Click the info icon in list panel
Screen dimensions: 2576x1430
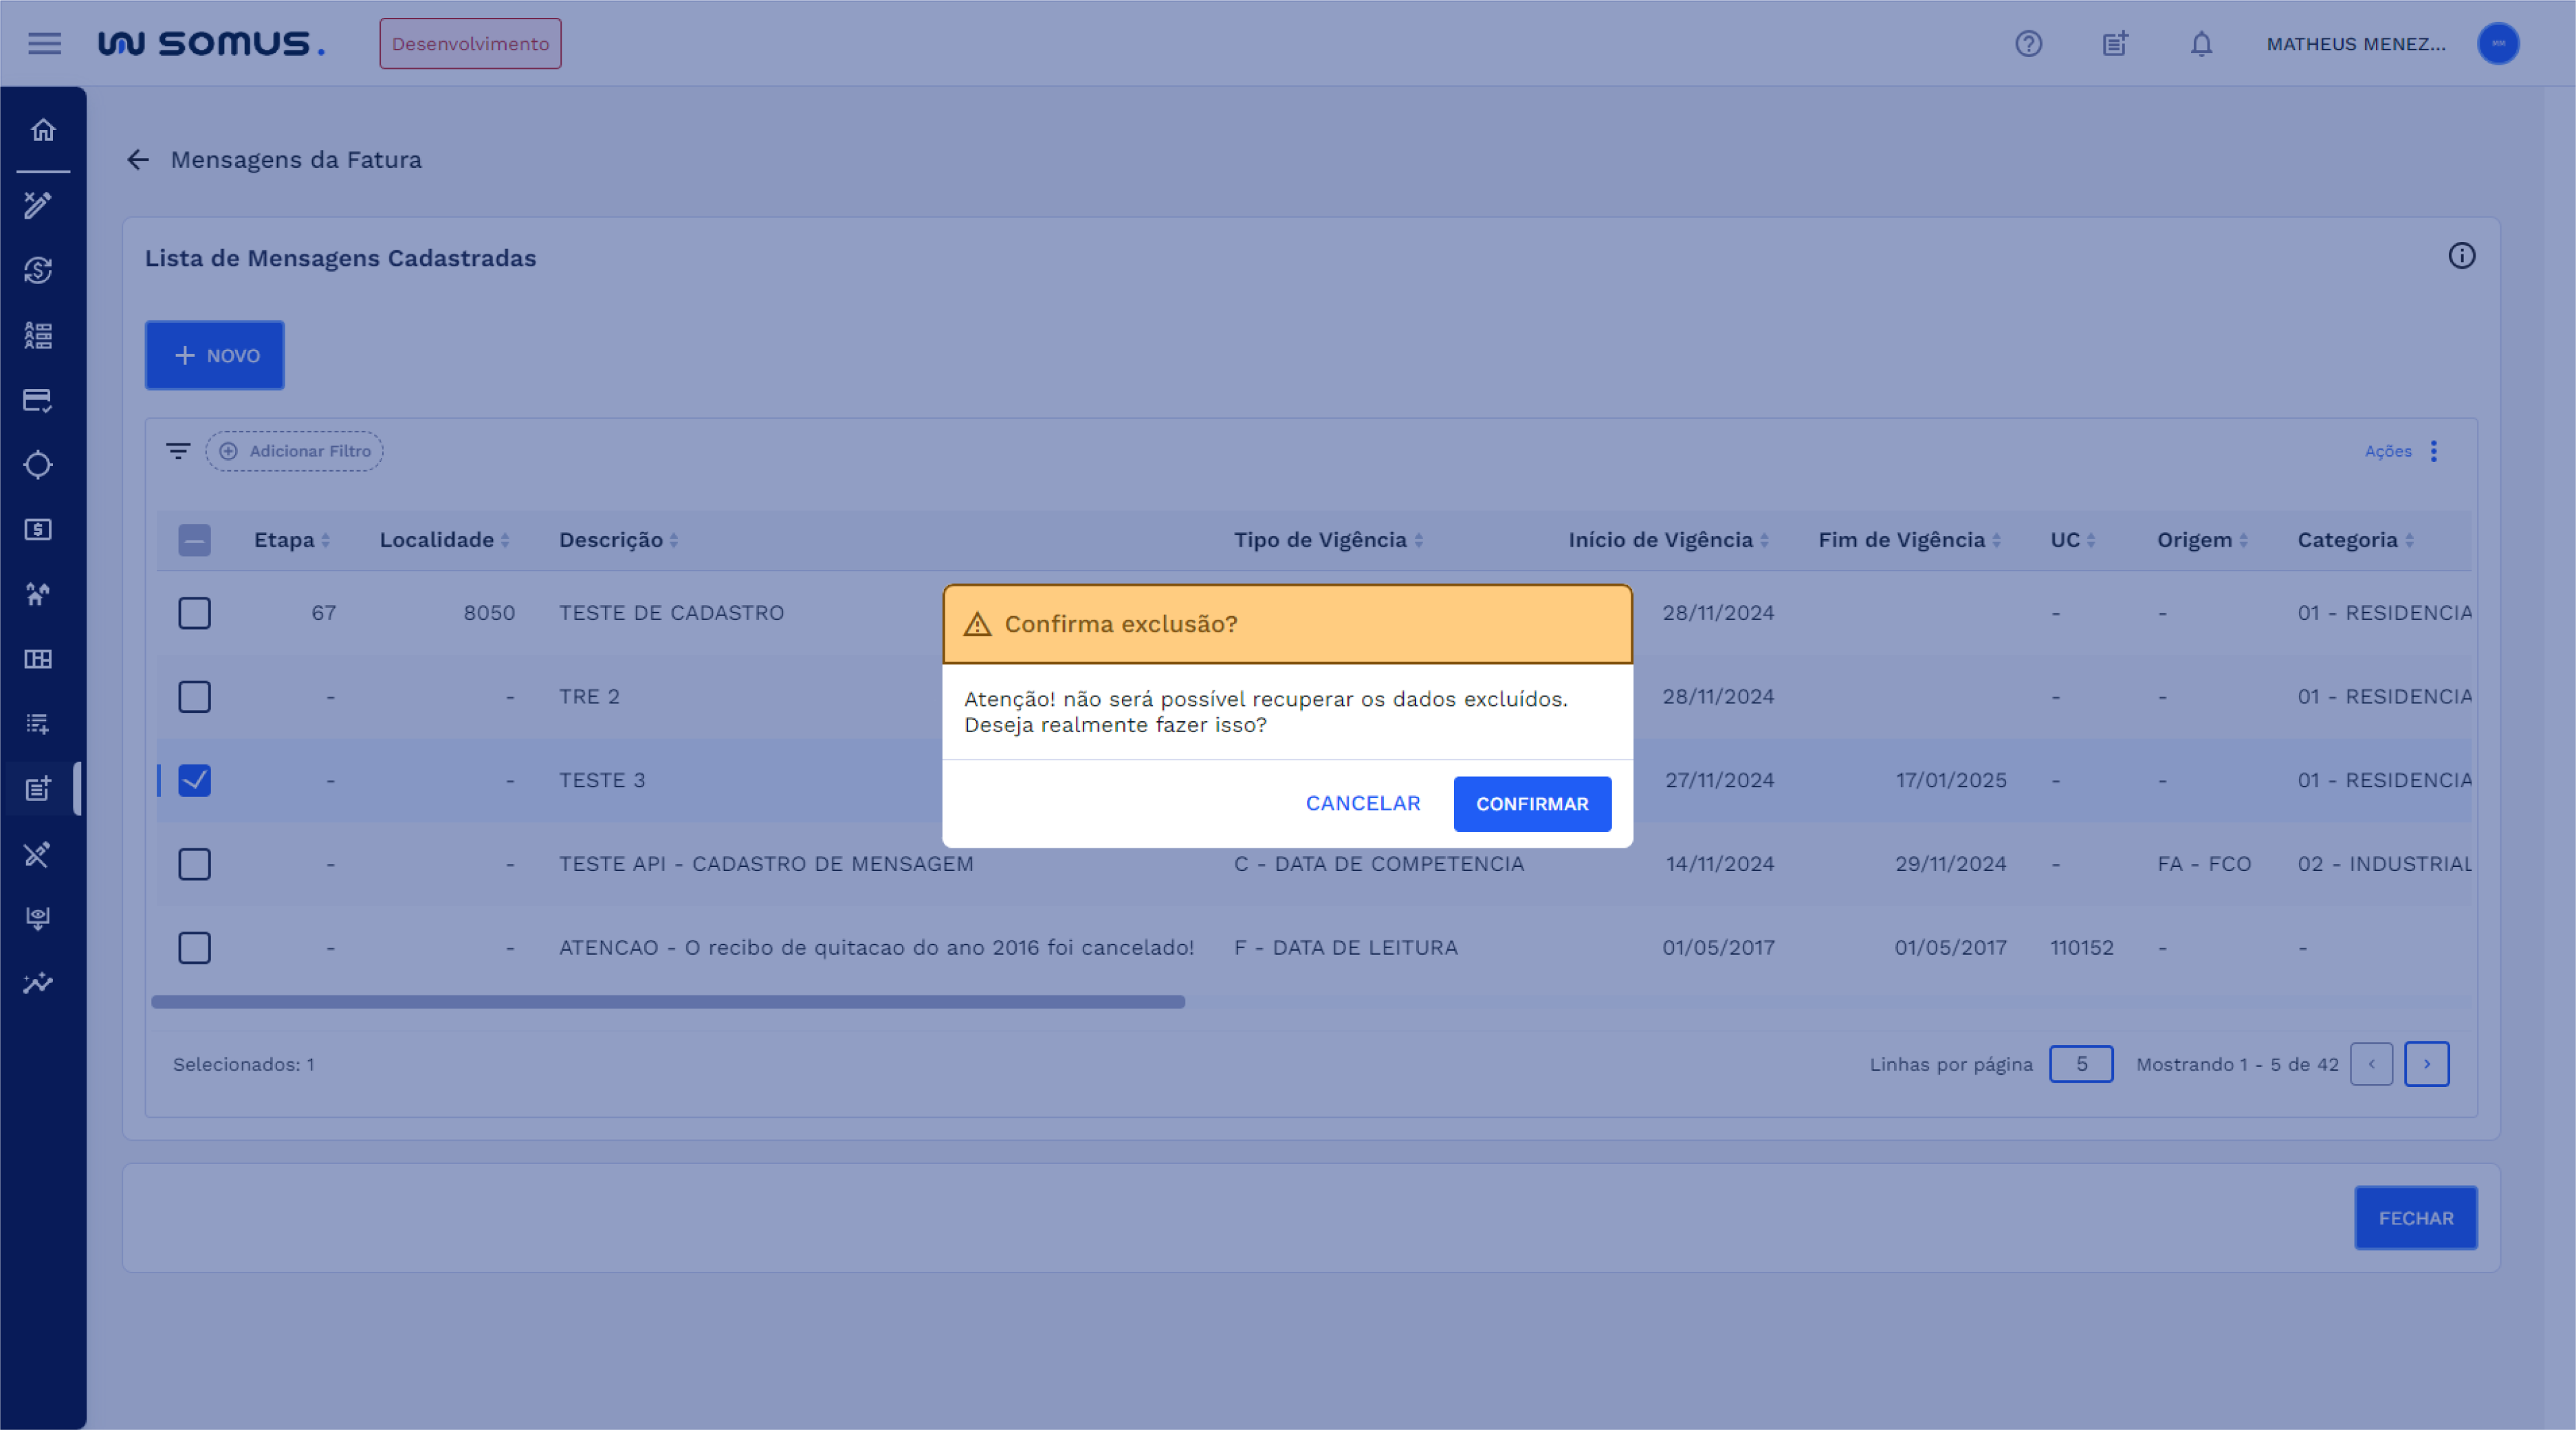coord(2461,256)
